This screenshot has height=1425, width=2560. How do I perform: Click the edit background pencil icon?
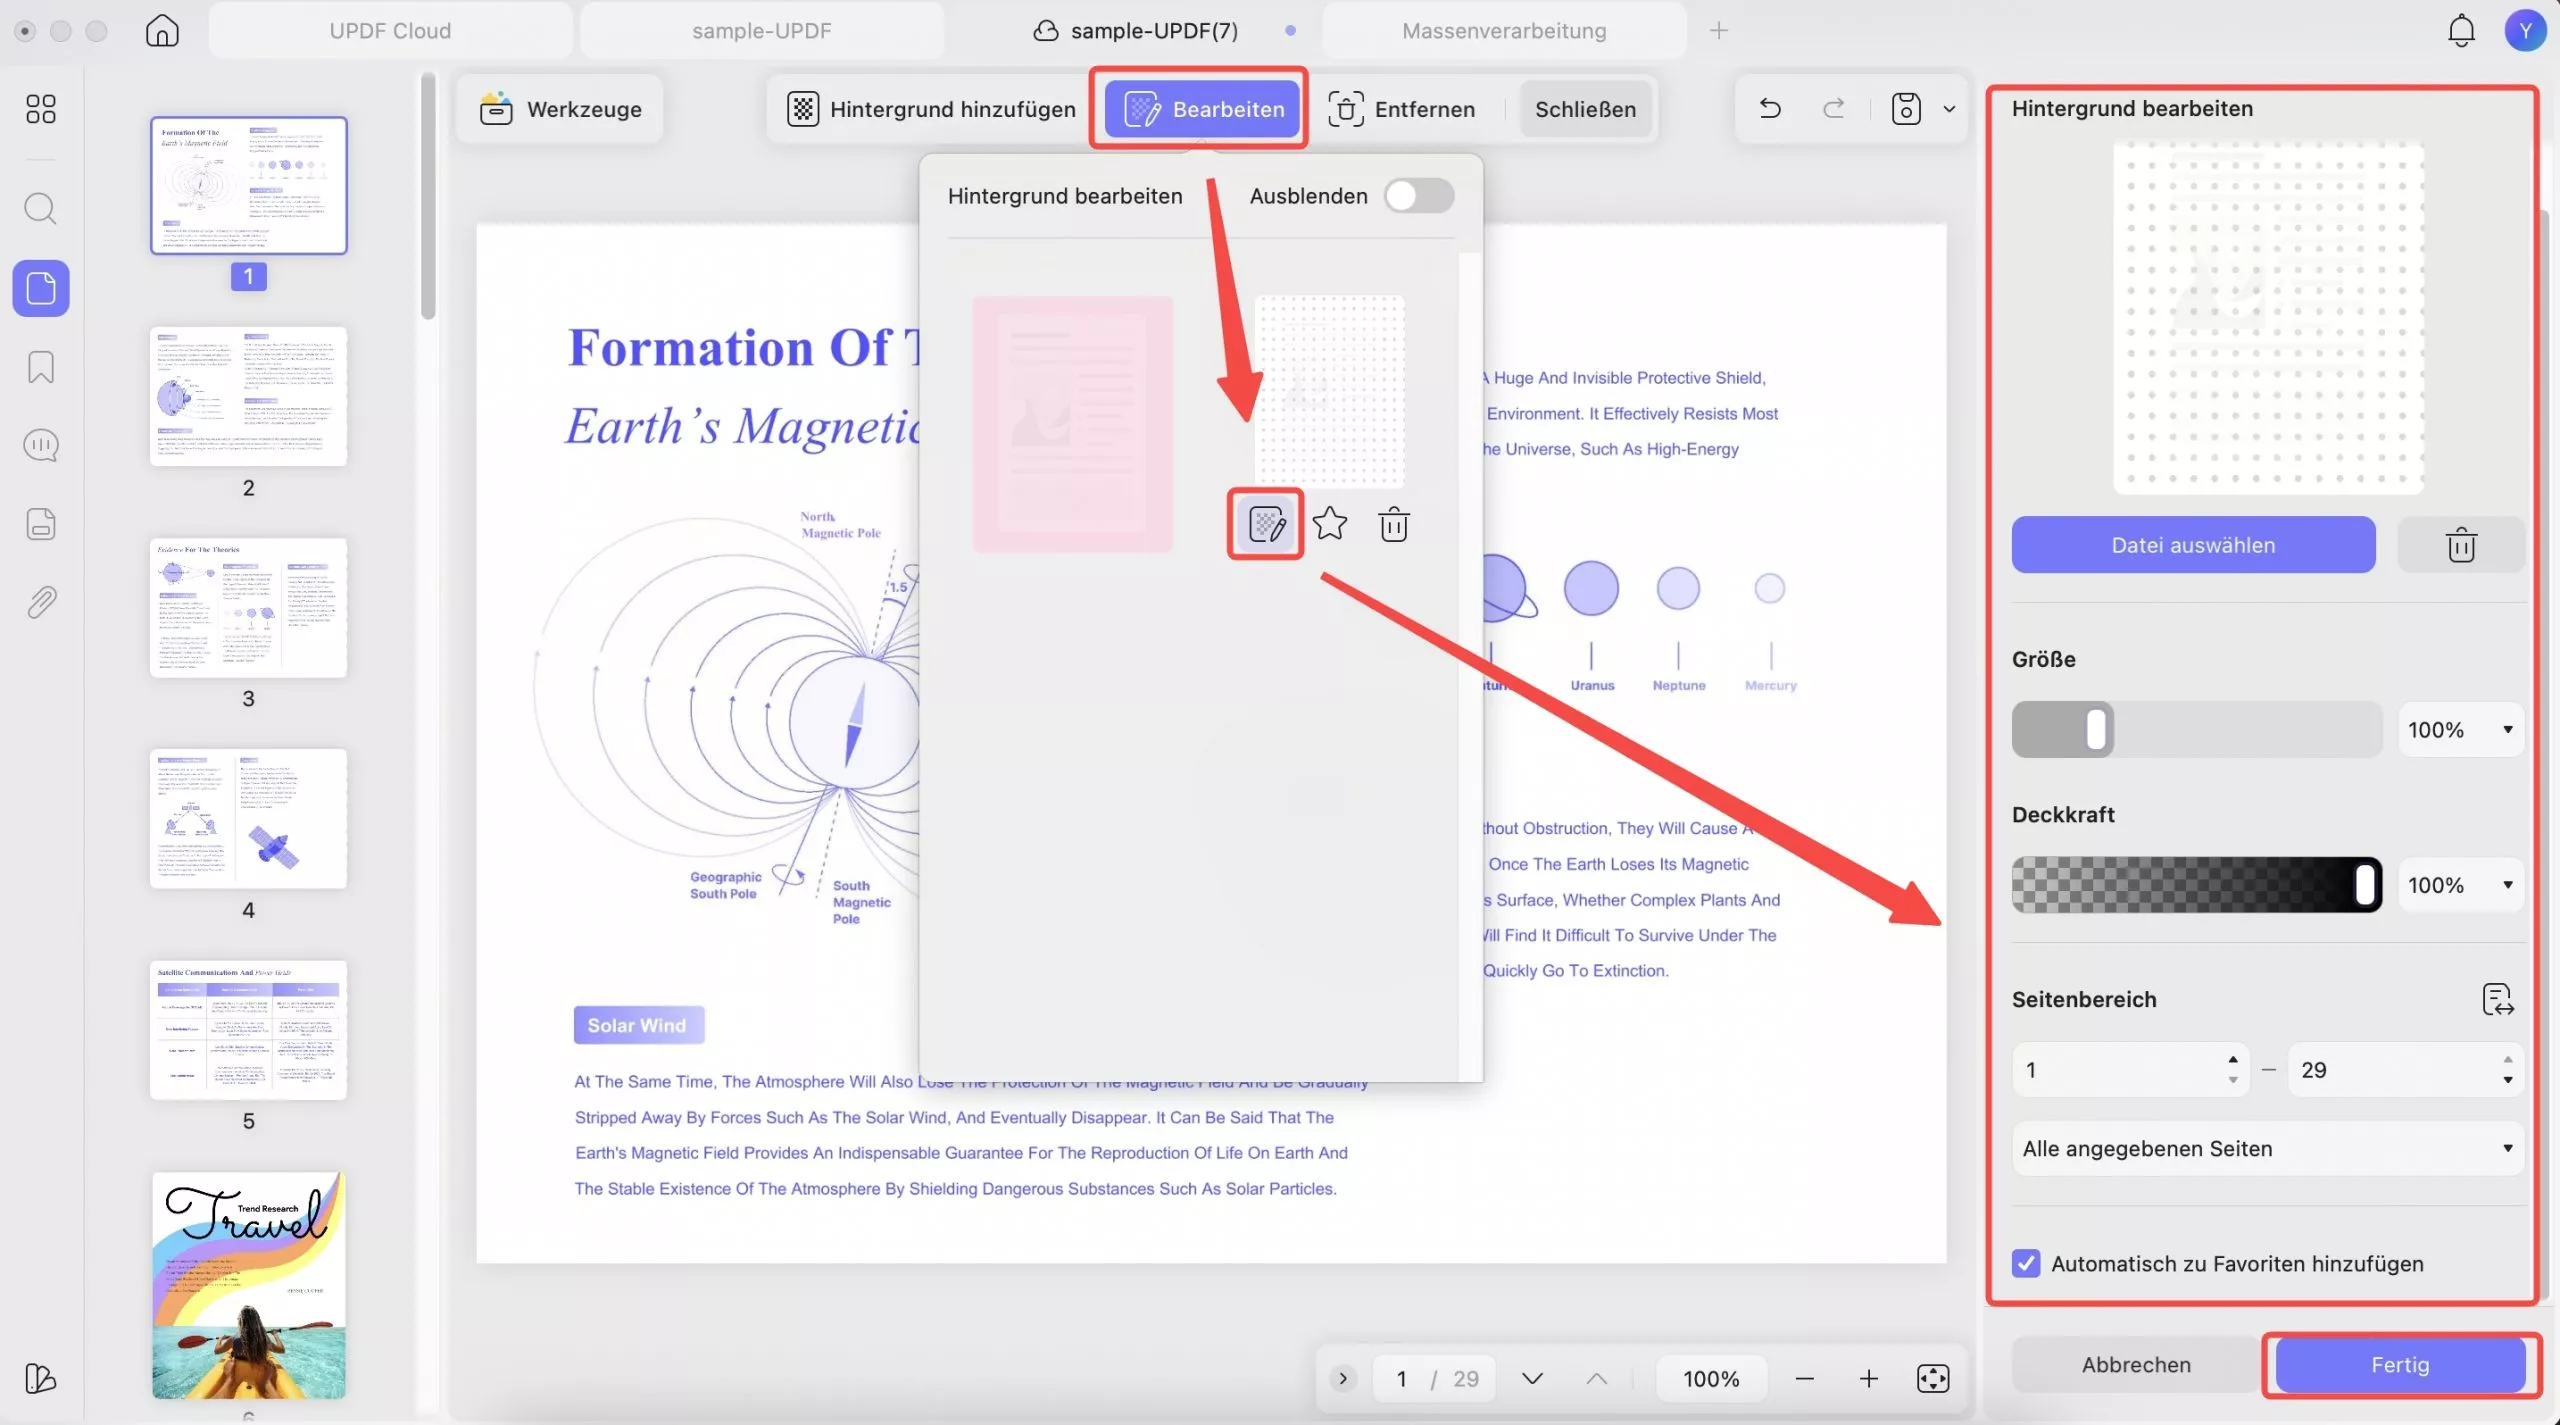1266,524
